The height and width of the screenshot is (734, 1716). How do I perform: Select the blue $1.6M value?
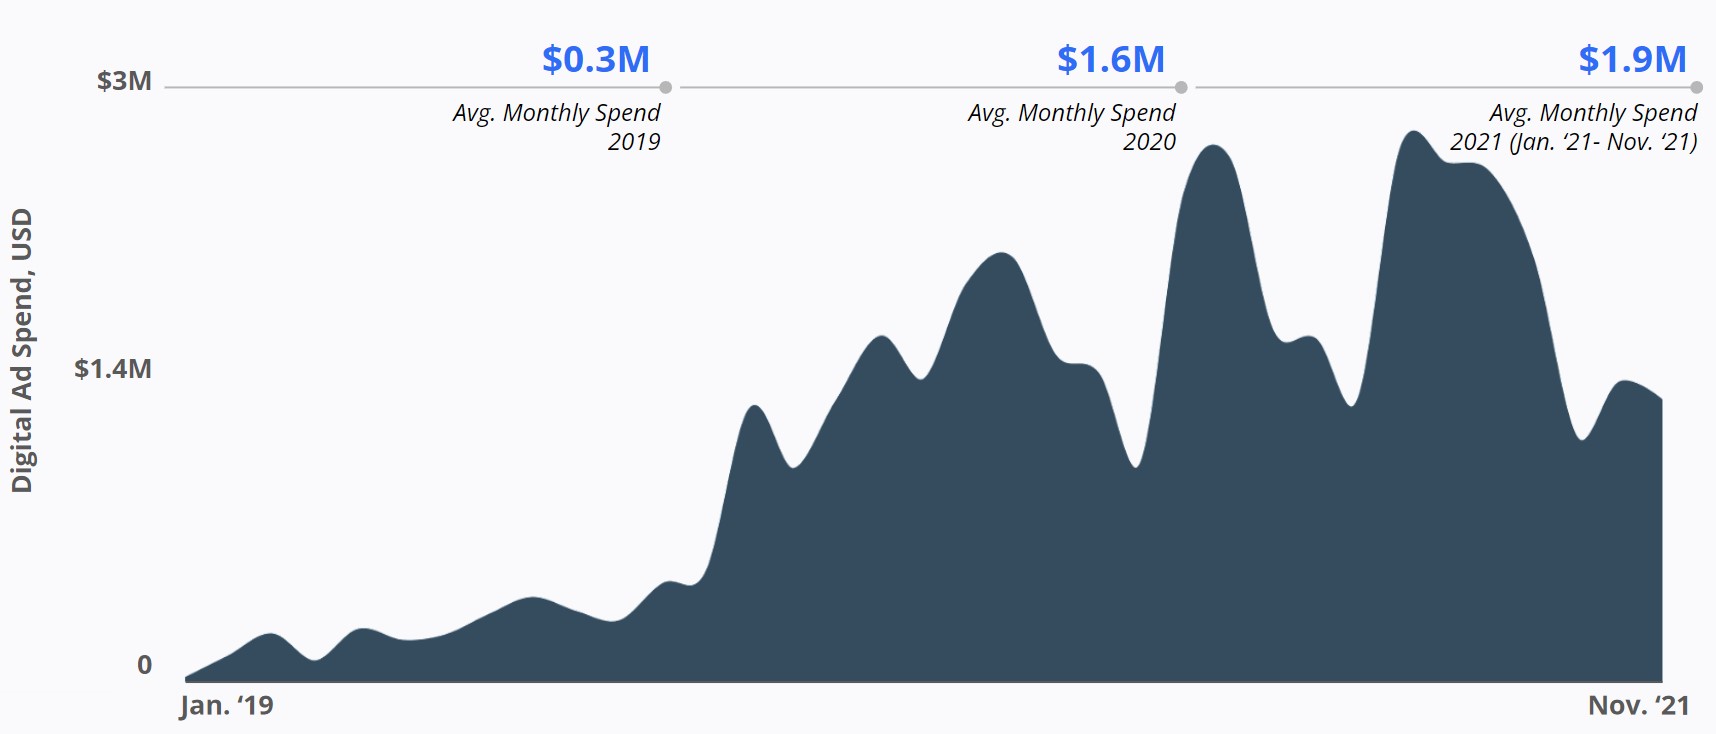click(x=1110, y=59)
